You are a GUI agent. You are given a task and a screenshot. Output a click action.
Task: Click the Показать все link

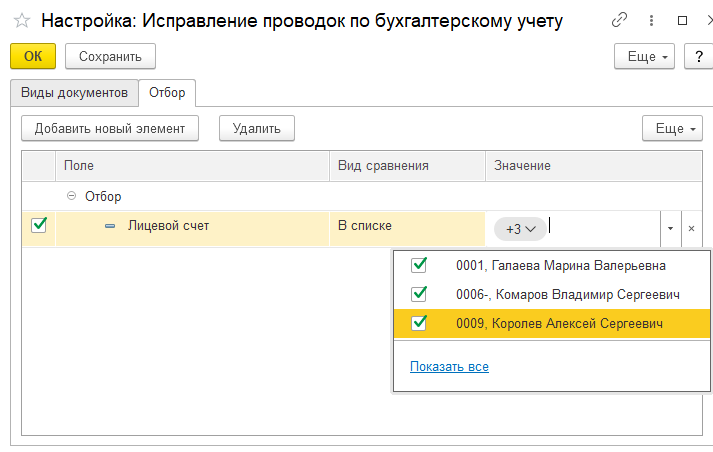tap(449, 367)
